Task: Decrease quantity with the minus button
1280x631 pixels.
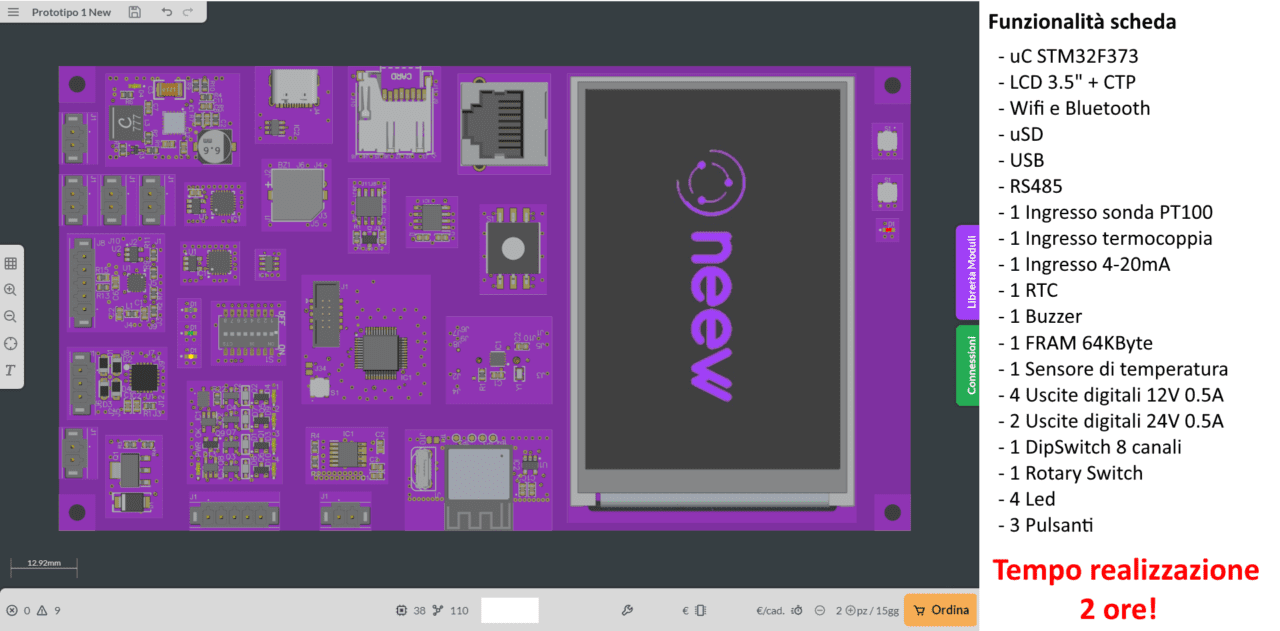Action: [x=820, y=610]
